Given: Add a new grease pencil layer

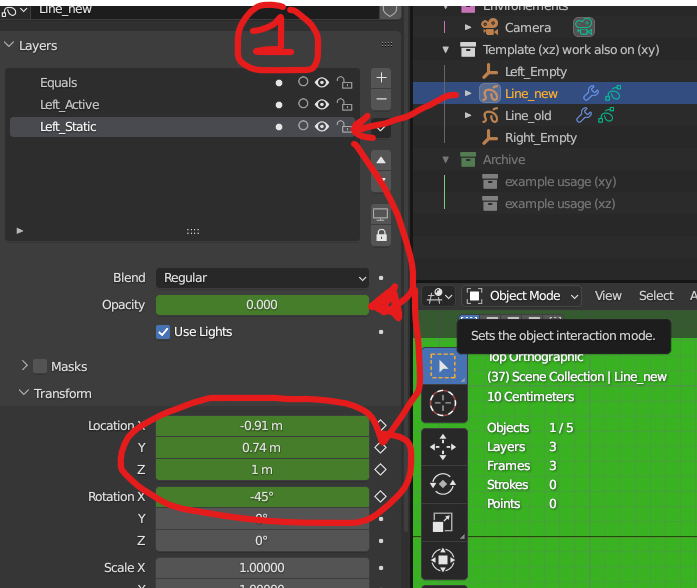Looking at the screenshot, I should coord(381,78).
